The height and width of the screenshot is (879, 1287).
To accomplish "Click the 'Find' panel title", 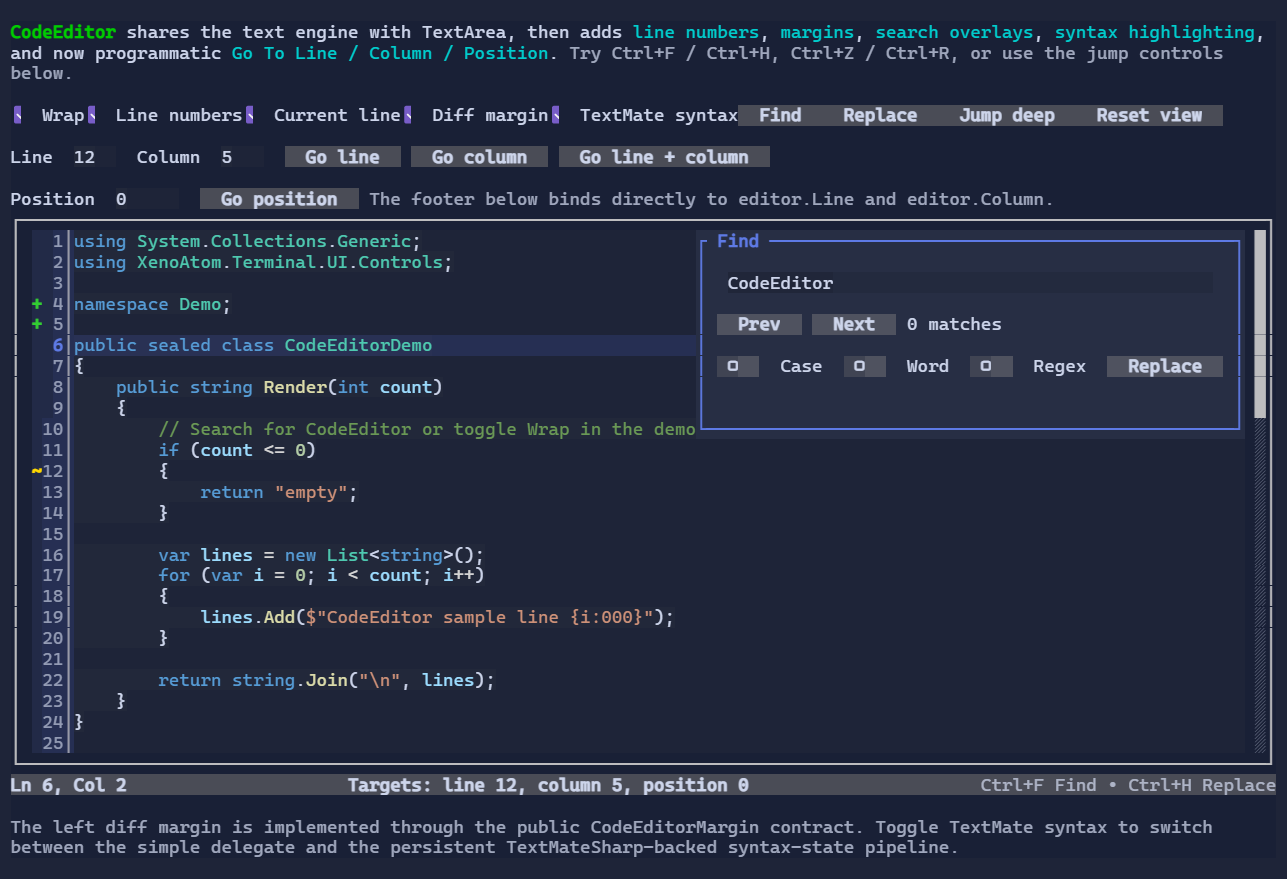I will pyautogui.click(x=738, y=241).
